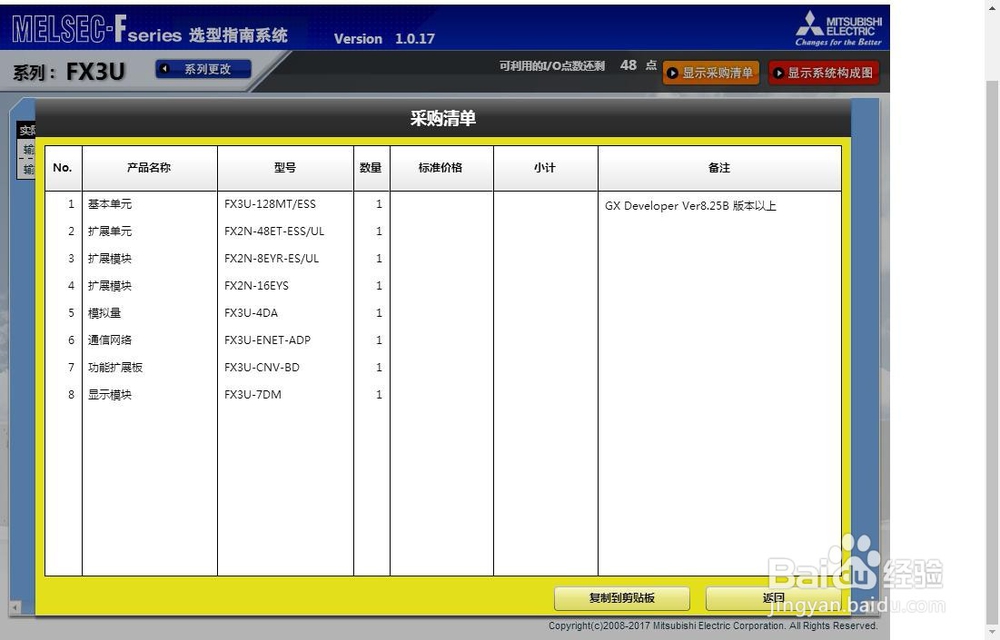Screen dimensions: 1000x640
Task: Open 显示采购清单 orange button
Action: (x=710, y=73)
